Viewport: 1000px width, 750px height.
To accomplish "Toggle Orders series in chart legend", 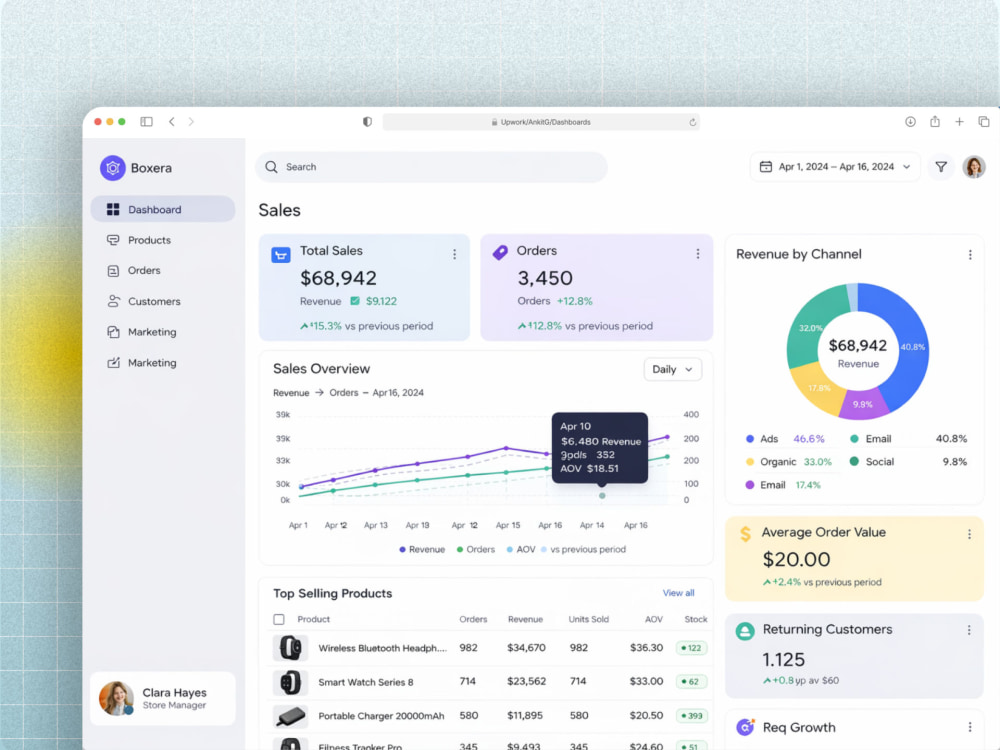I will (476, 549).
